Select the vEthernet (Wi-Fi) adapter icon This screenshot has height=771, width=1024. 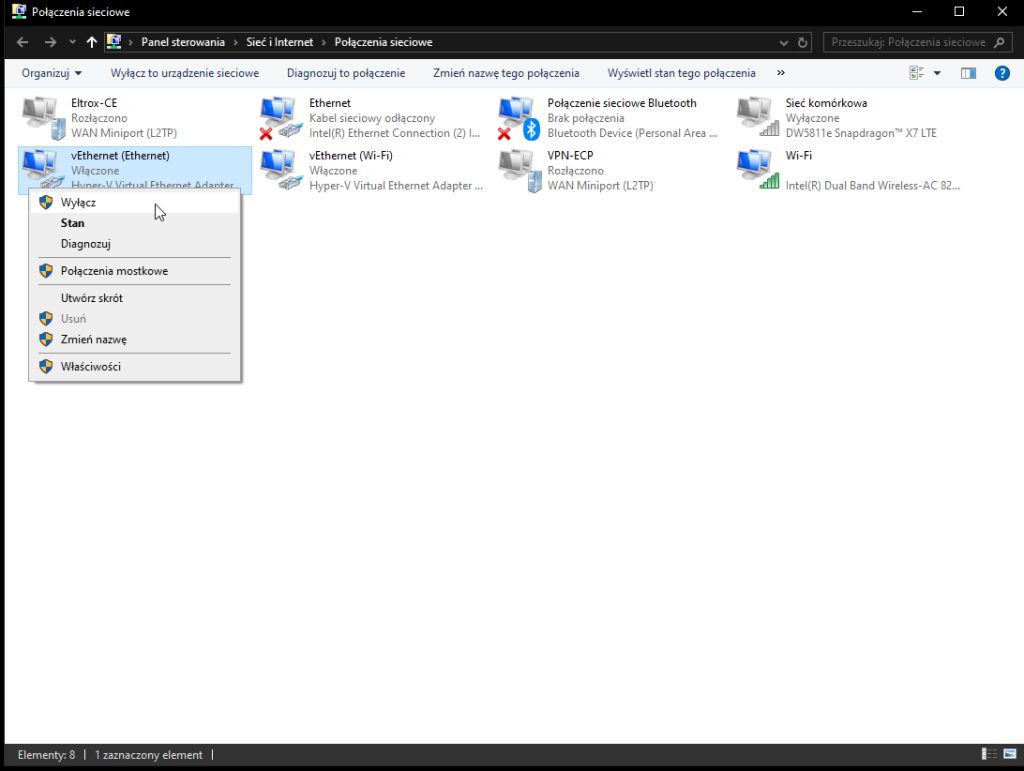(279, 170)
